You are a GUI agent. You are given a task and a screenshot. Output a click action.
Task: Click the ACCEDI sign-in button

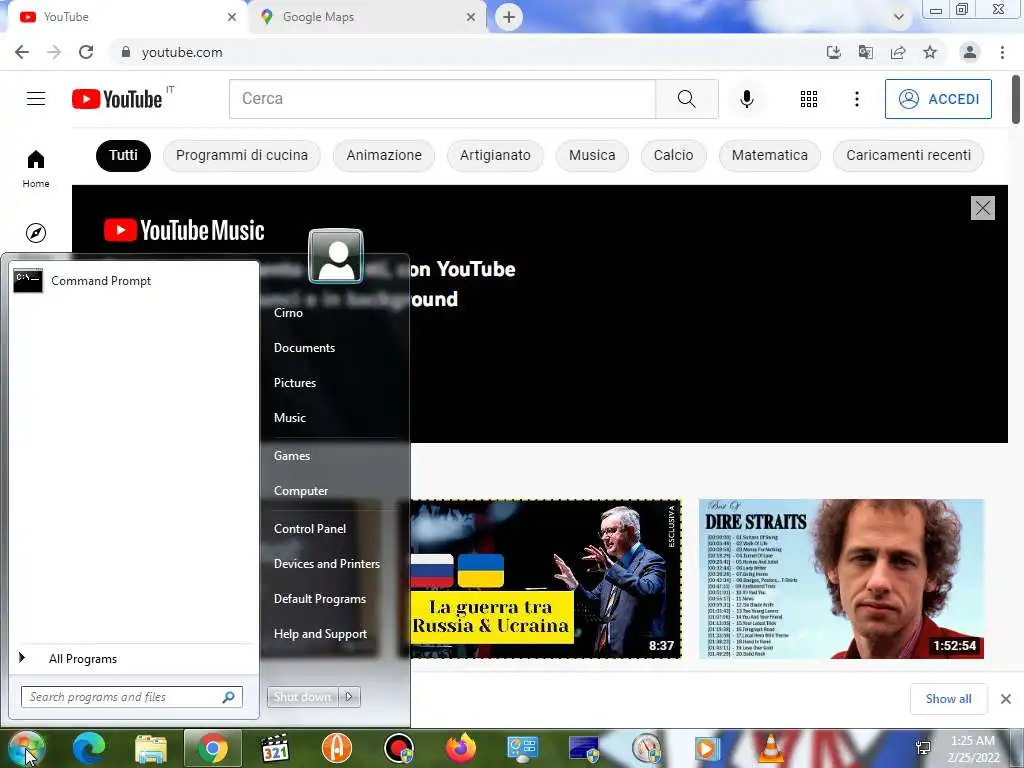point(938,99)
